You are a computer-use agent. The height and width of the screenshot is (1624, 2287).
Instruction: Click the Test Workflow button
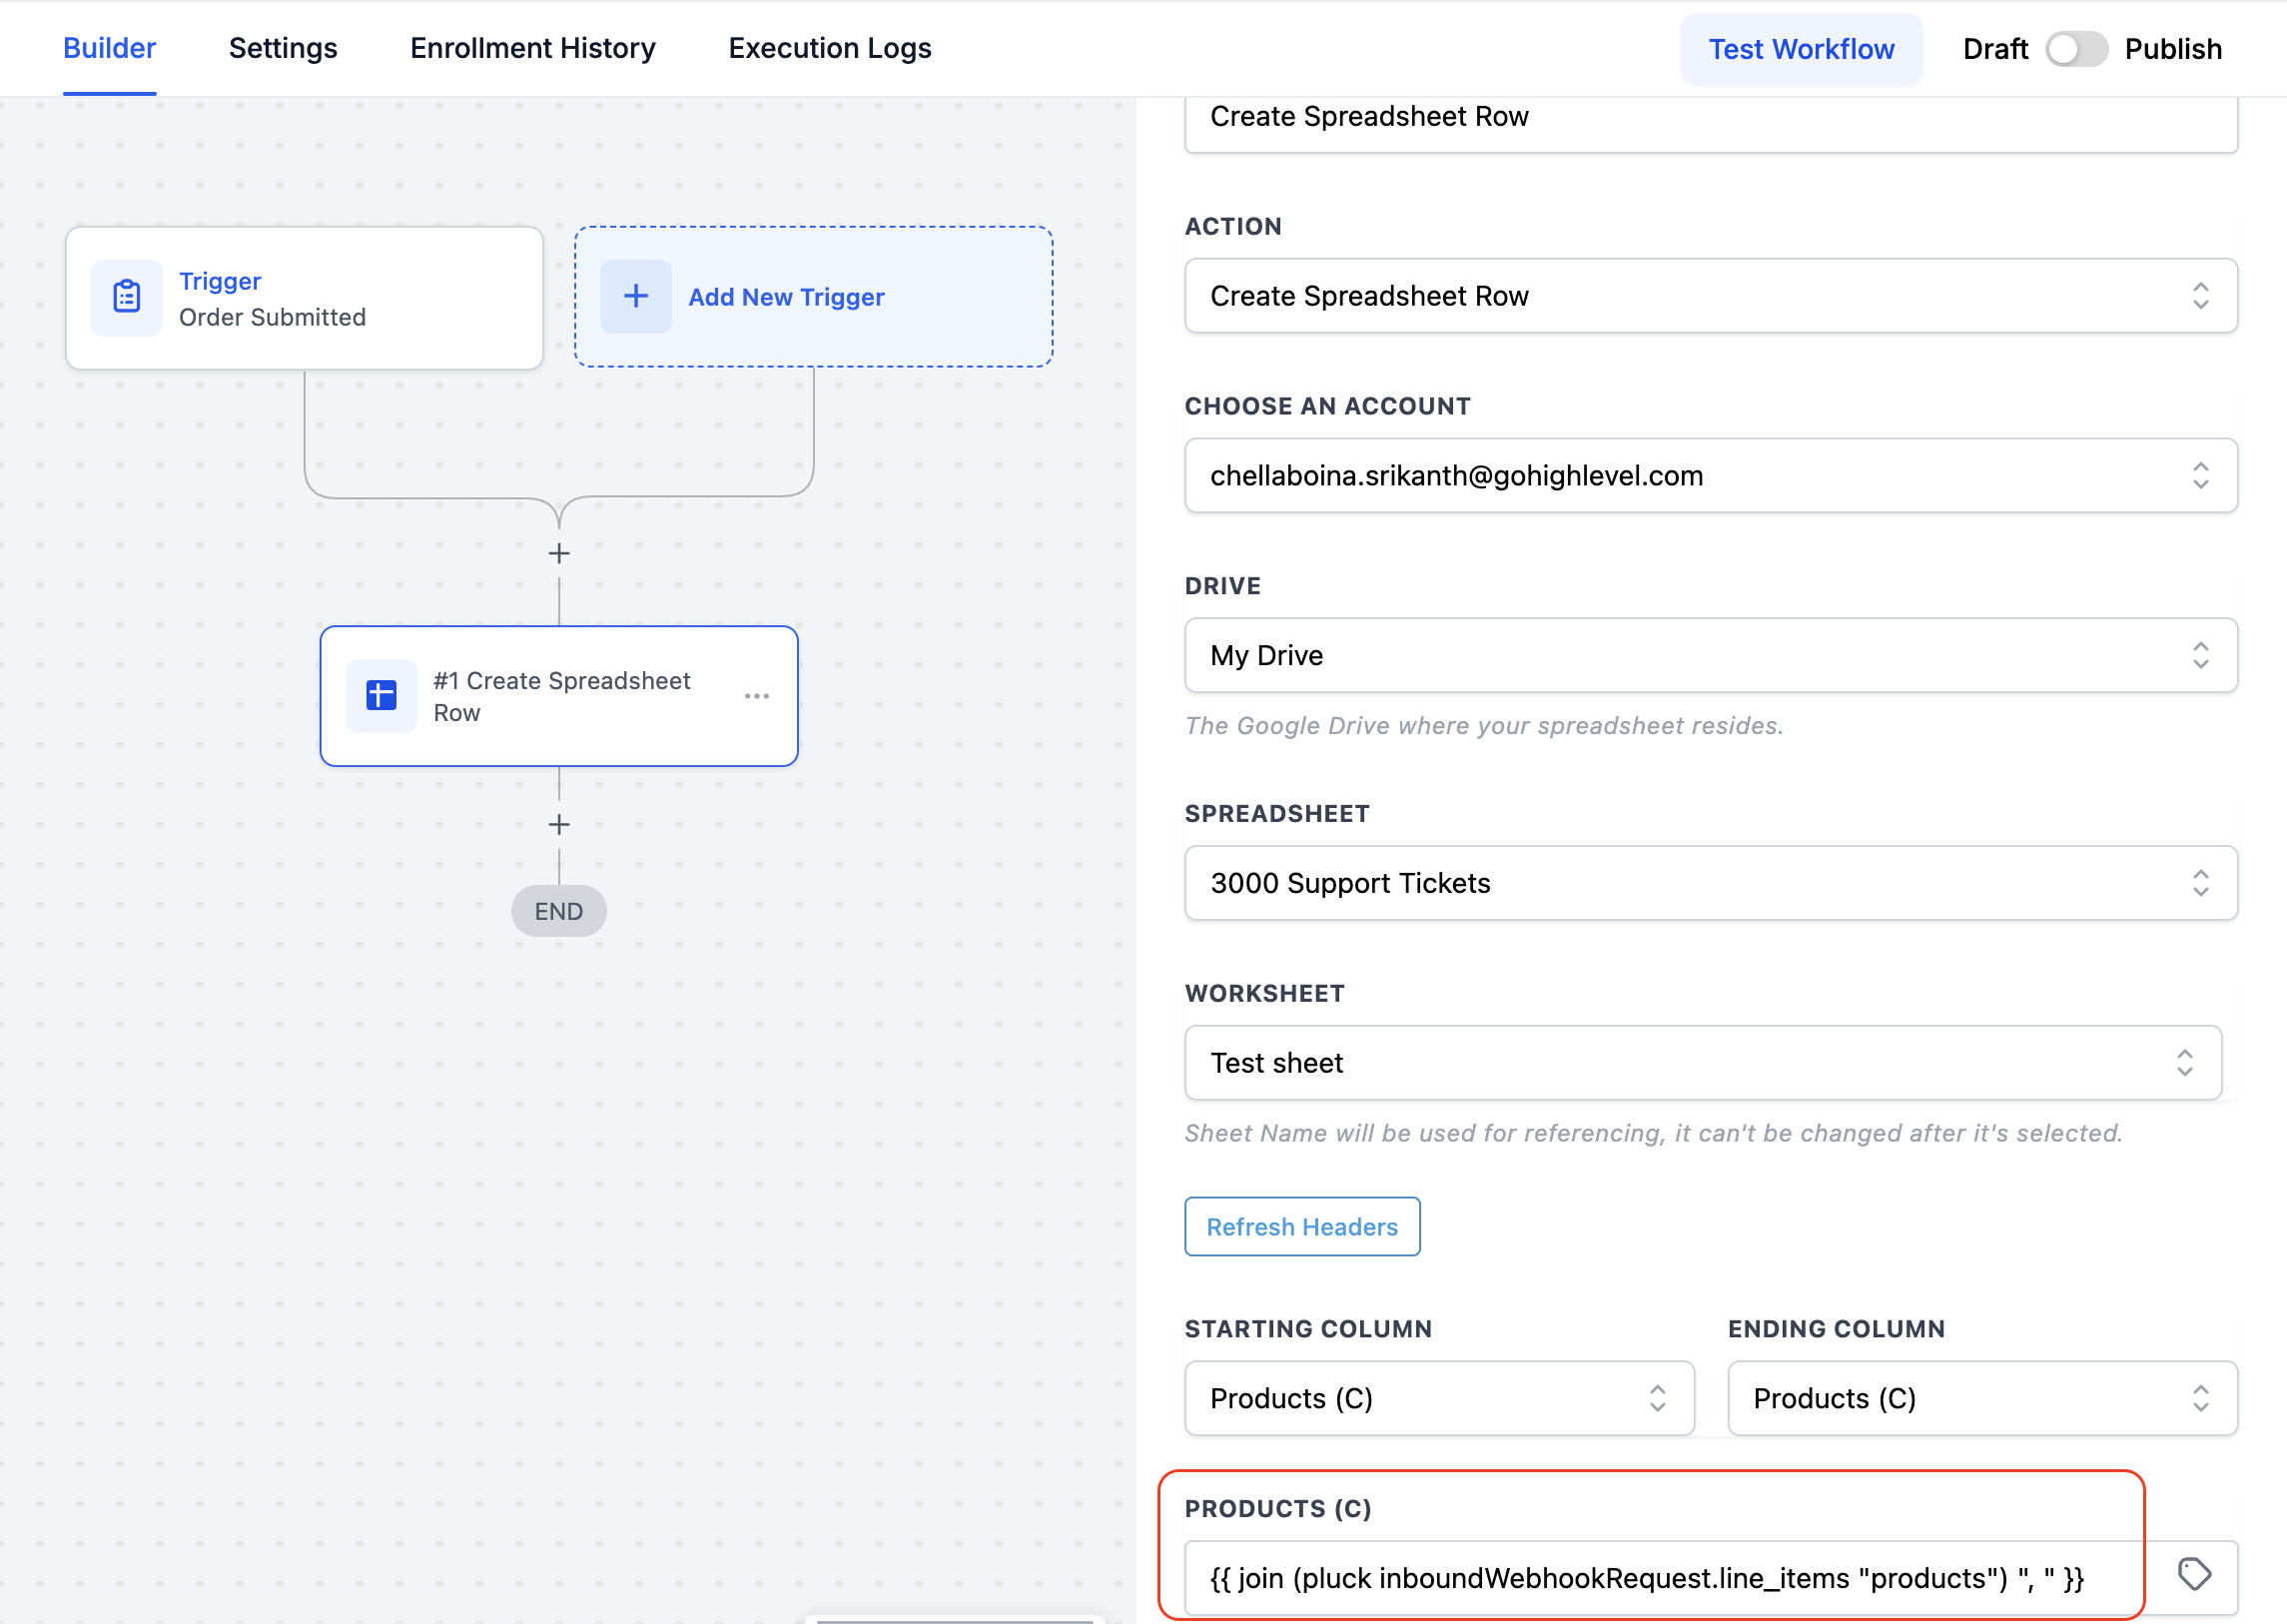pos(1800,49)
